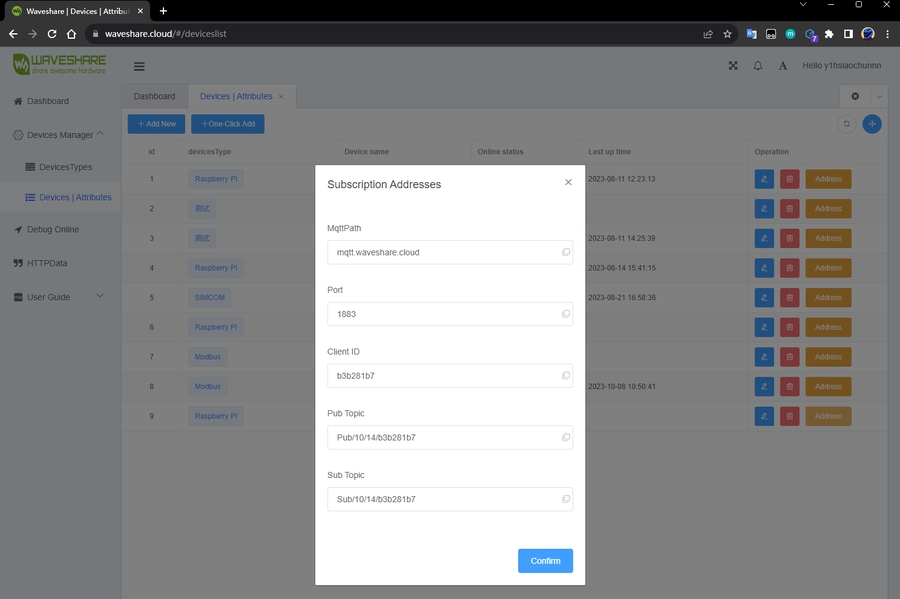Viewport: 900px width, 599px height.
Task: Toggle the sidebar hamburger menu
Action: (x=139, y=67)
